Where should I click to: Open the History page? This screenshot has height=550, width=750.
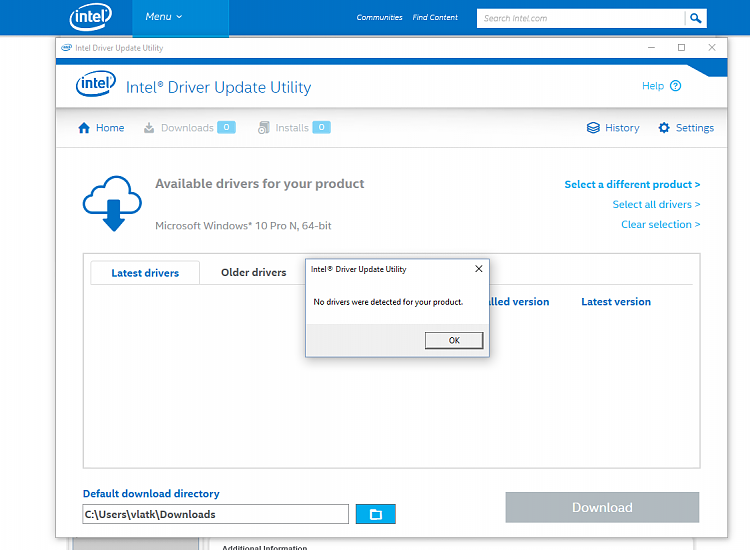coord(622,128)
